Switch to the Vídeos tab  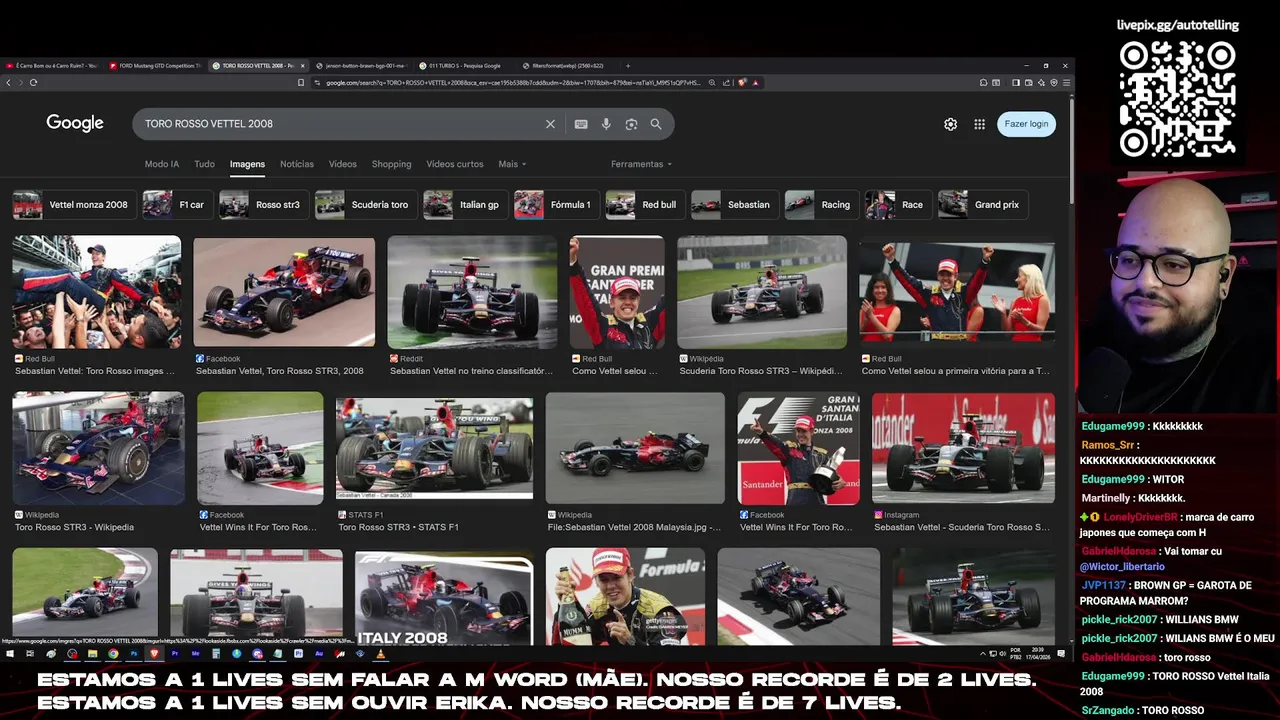[343, 164]
